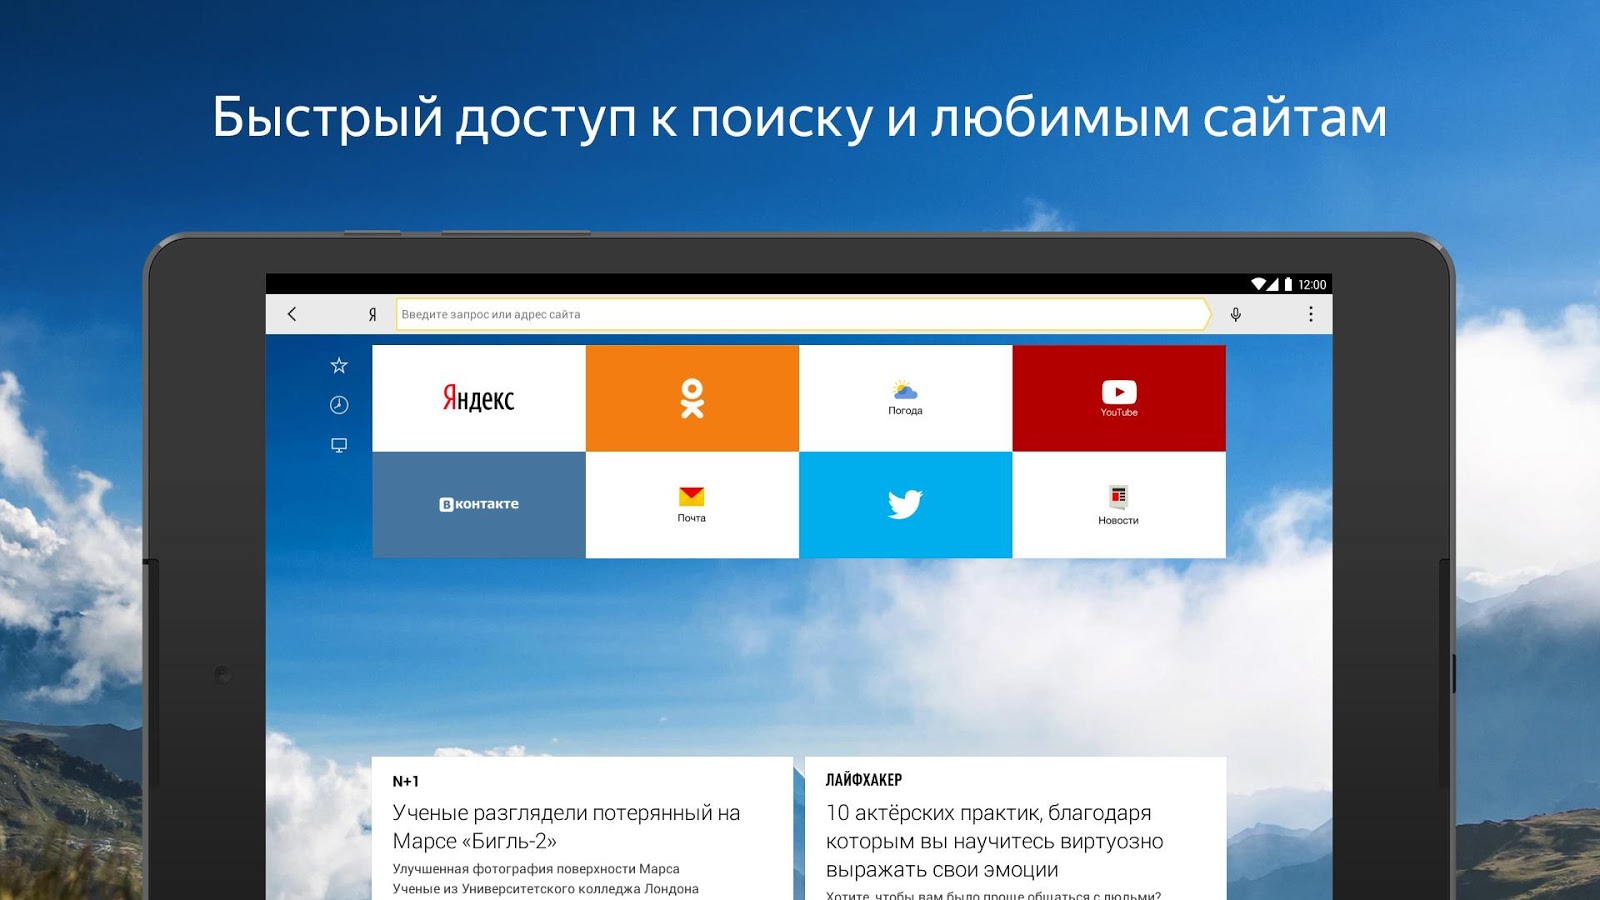
Task: Click the back arrow in the toolbar
Action: [292, 314]
